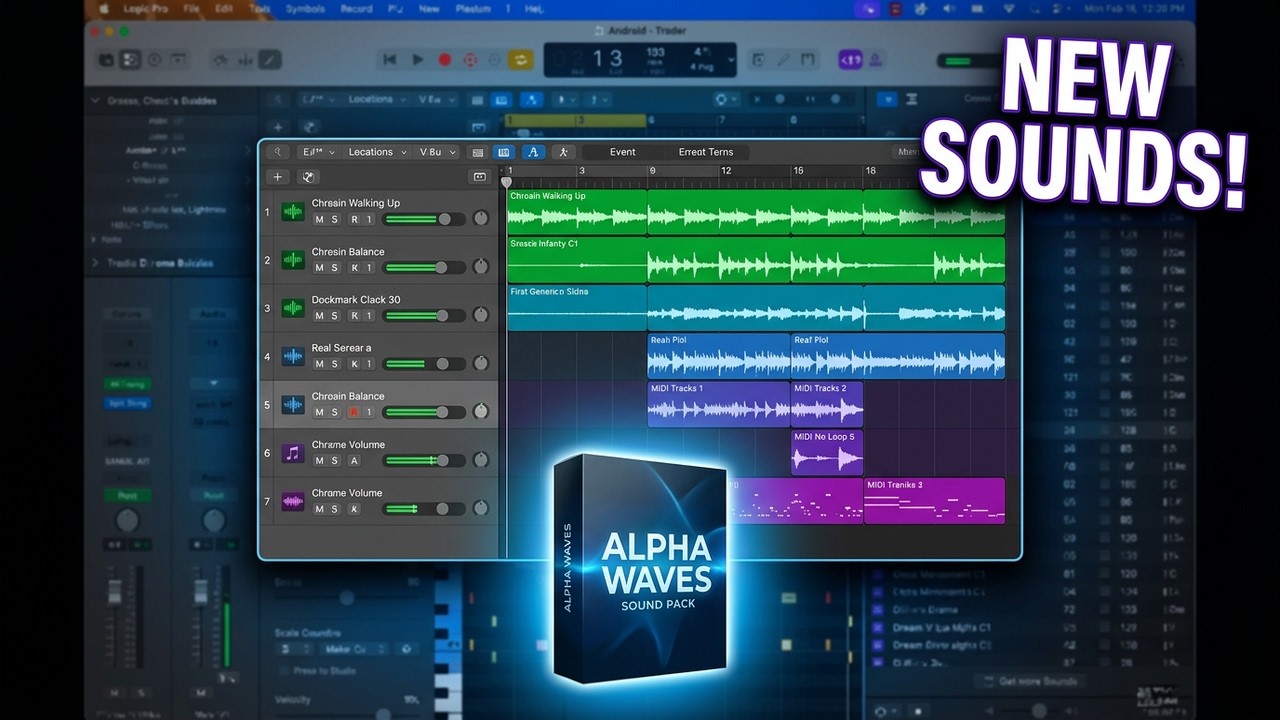Select the MIDI Tracks 1 region
Screen dimensions: 1280x720
click(719, 404)
